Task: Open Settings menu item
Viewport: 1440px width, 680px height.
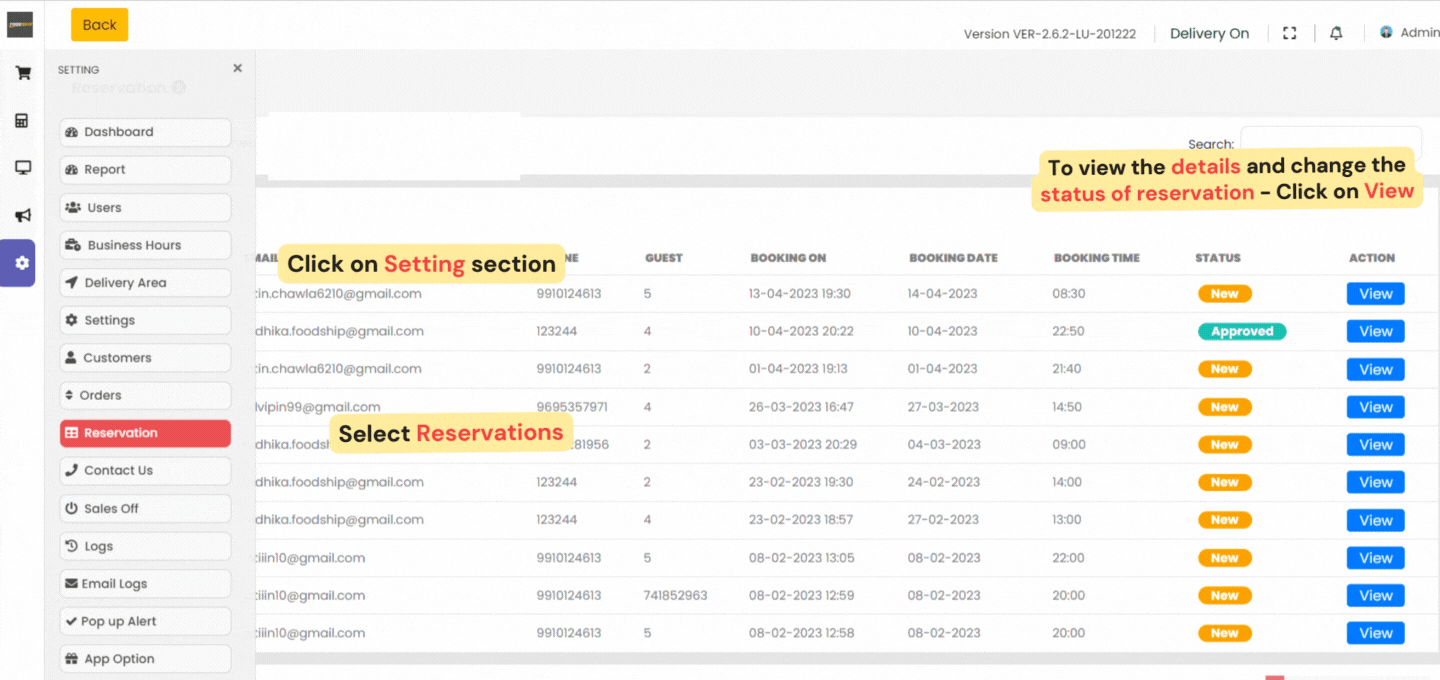Action: click(145, 320)
